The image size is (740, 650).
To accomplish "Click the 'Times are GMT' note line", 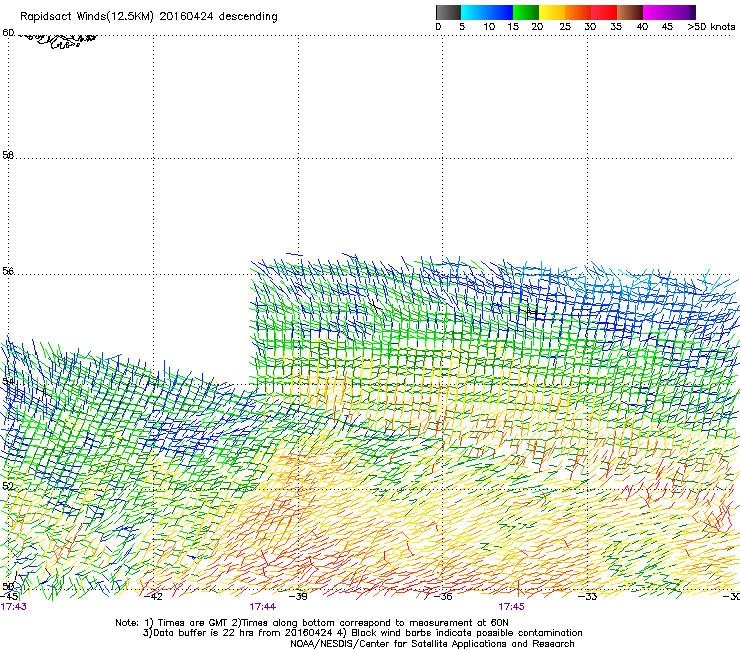I will 312,623.
